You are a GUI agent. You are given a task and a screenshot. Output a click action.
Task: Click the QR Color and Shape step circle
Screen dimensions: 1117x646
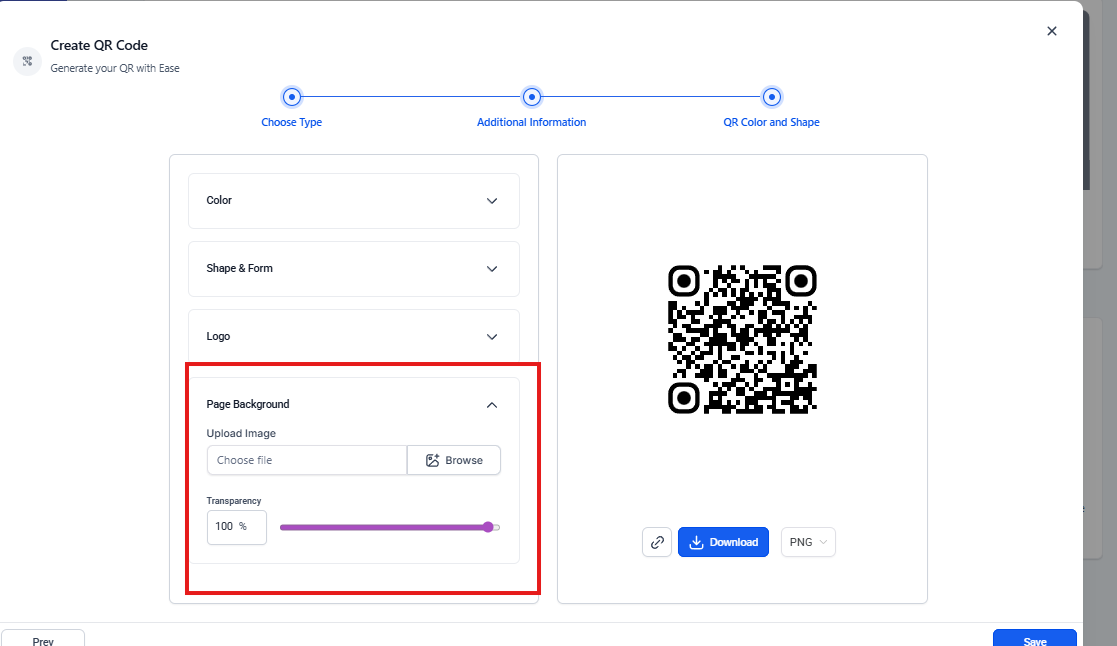coord(772,97)
